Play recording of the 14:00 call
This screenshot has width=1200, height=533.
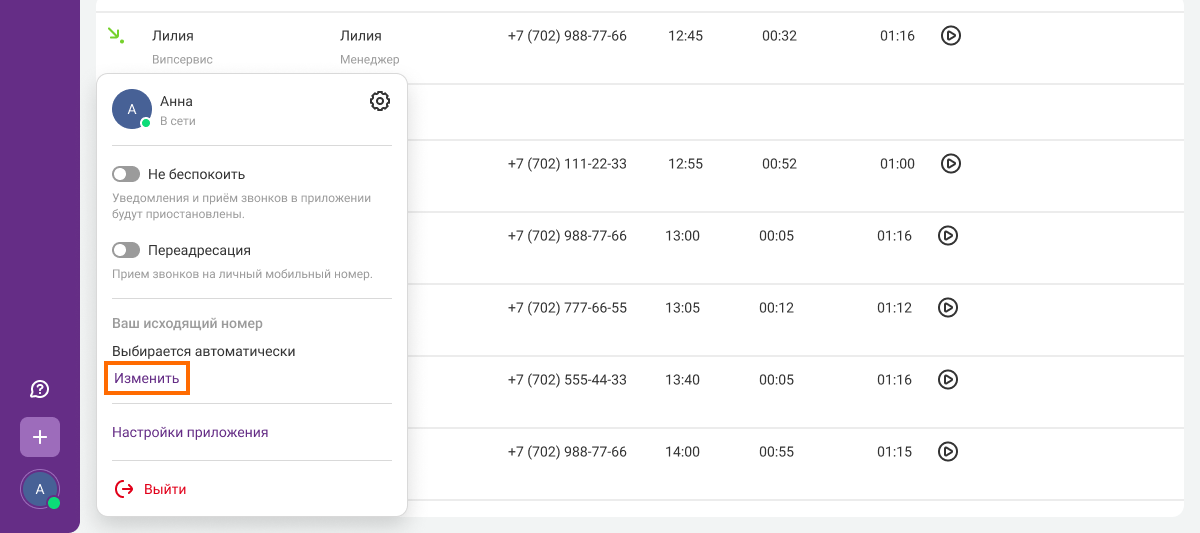[x=948, y=452]
